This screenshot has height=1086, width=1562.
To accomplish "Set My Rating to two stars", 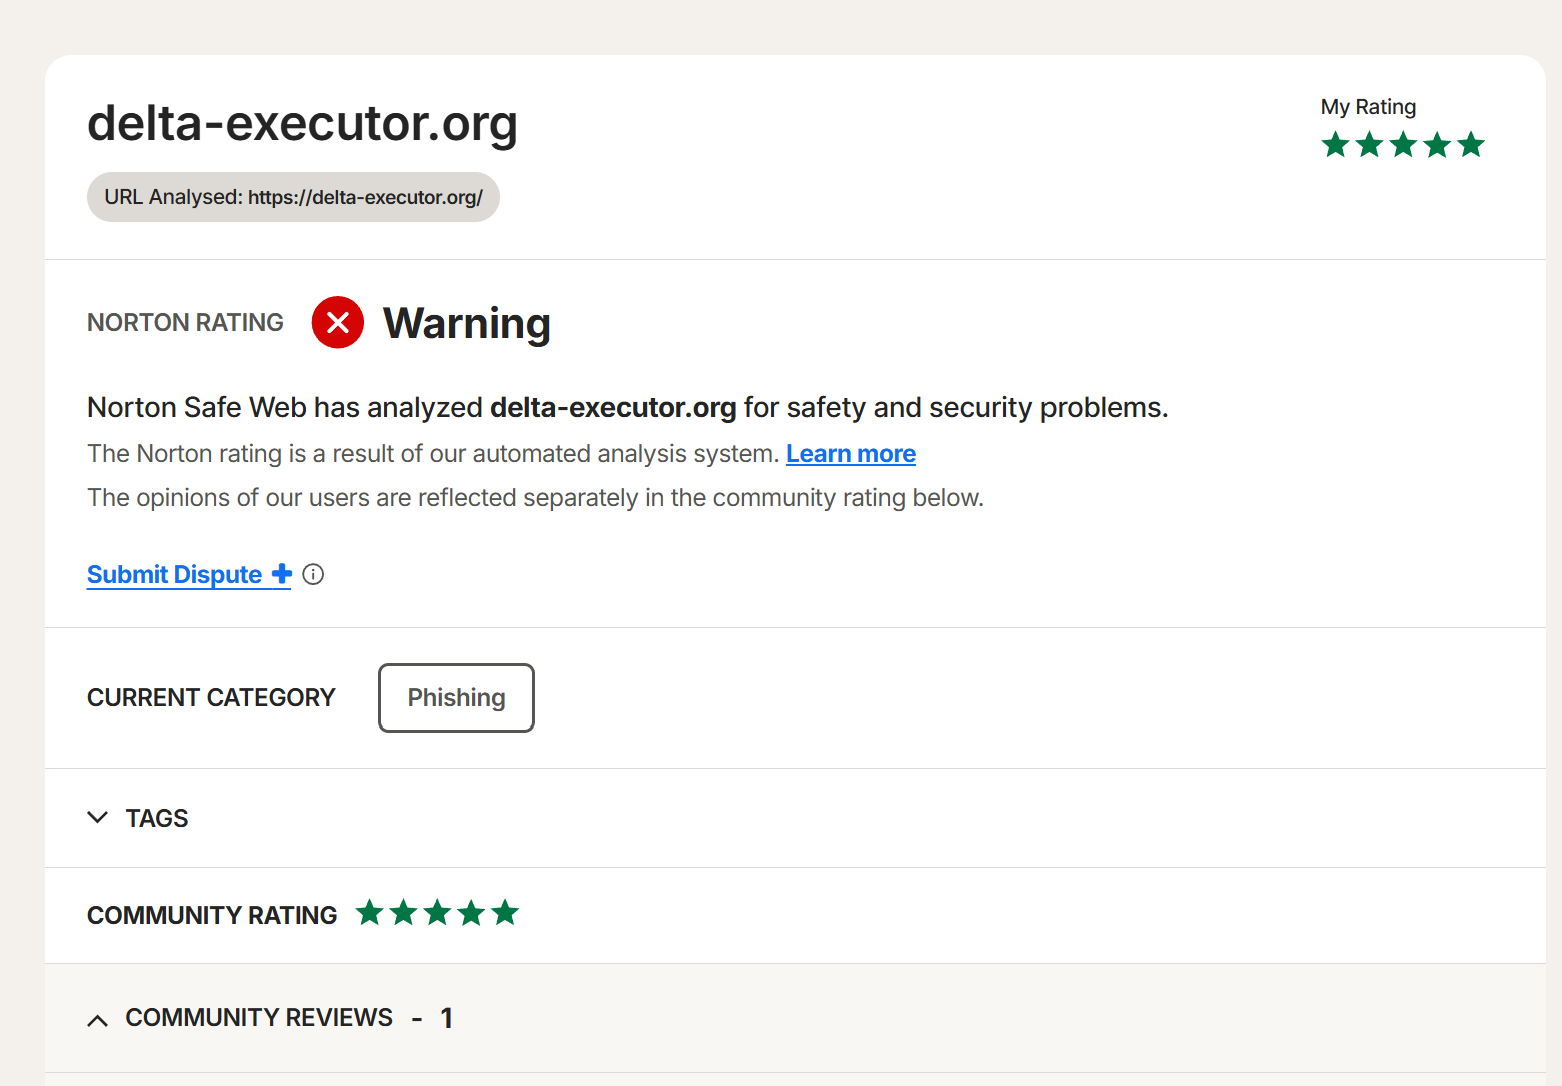I will [1369, 145].
